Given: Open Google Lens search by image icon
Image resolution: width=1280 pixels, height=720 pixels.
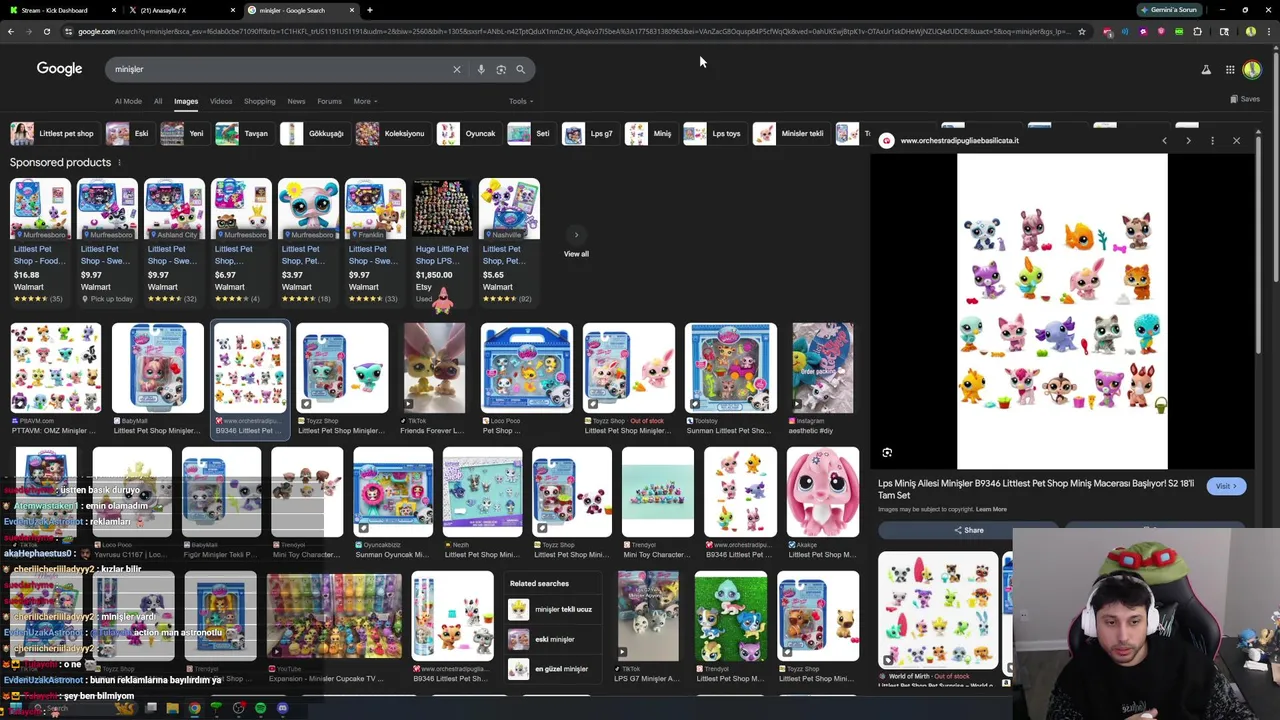Looking at the screenshot, I should (501, 69).
